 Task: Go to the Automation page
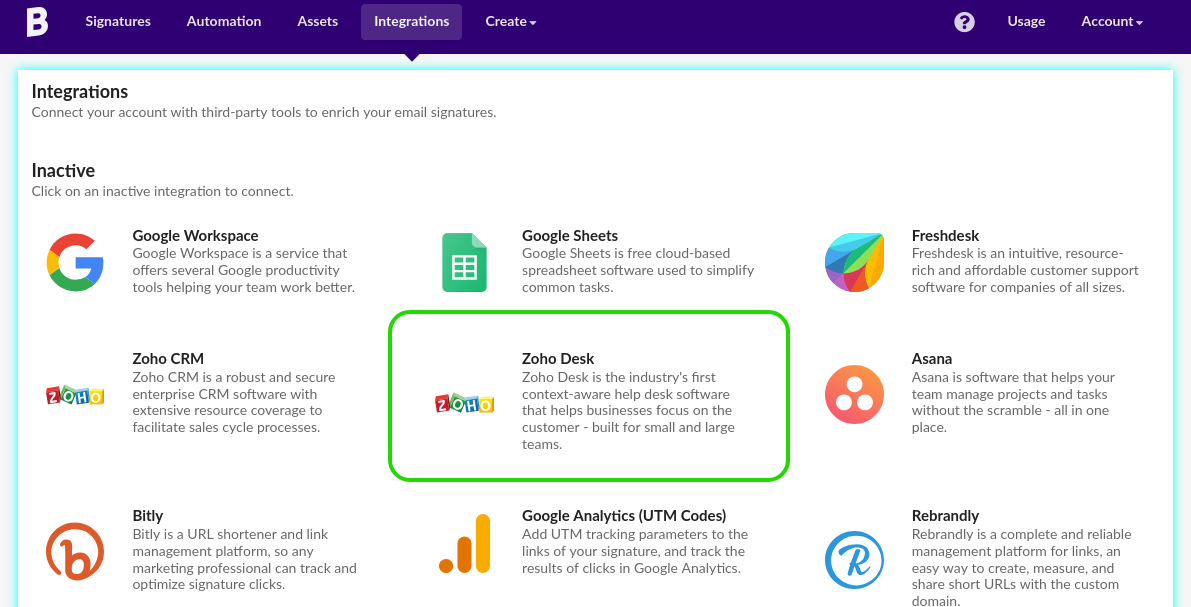tap(224, 21)
